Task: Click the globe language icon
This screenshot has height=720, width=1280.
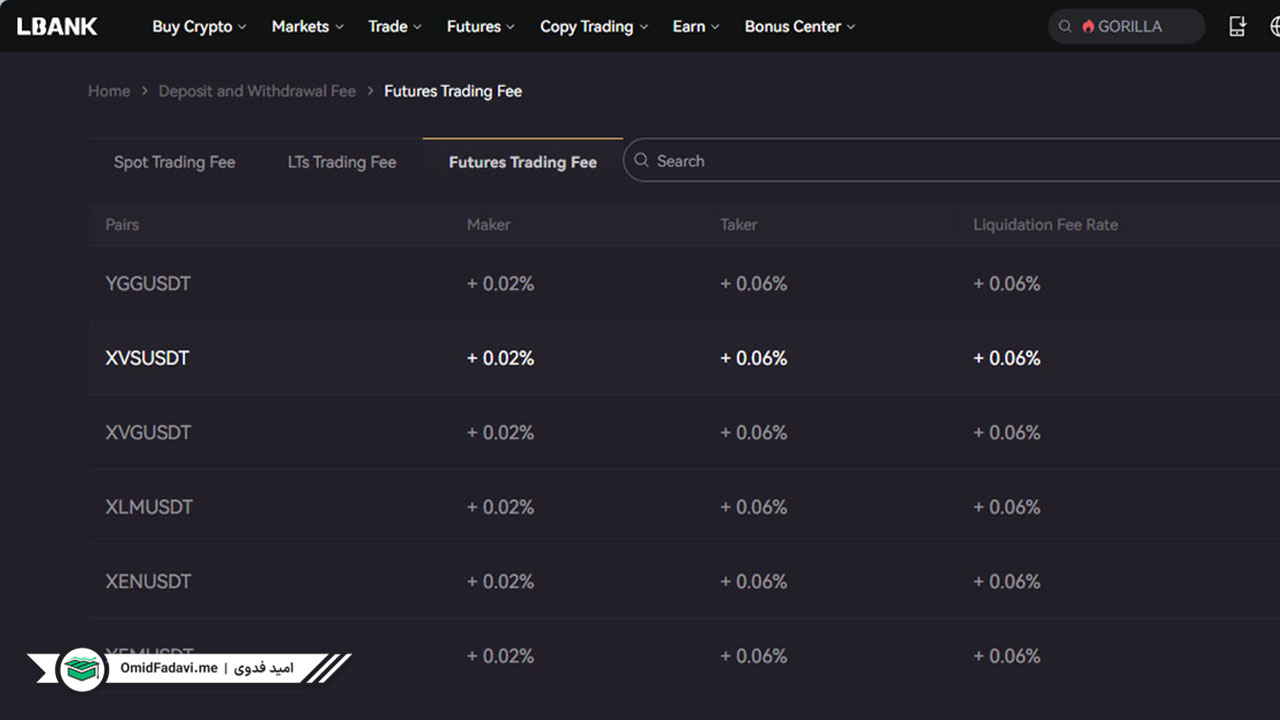Action: (x=1275, y=27)
